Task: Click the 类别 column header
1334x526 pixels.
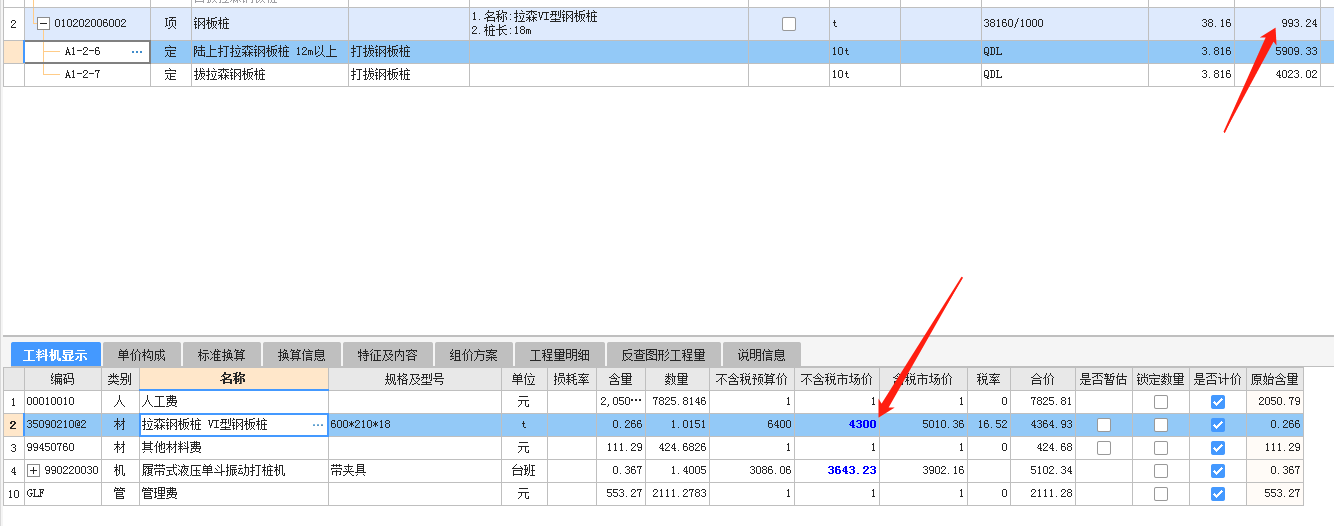Action: click(x=120, y=379)
